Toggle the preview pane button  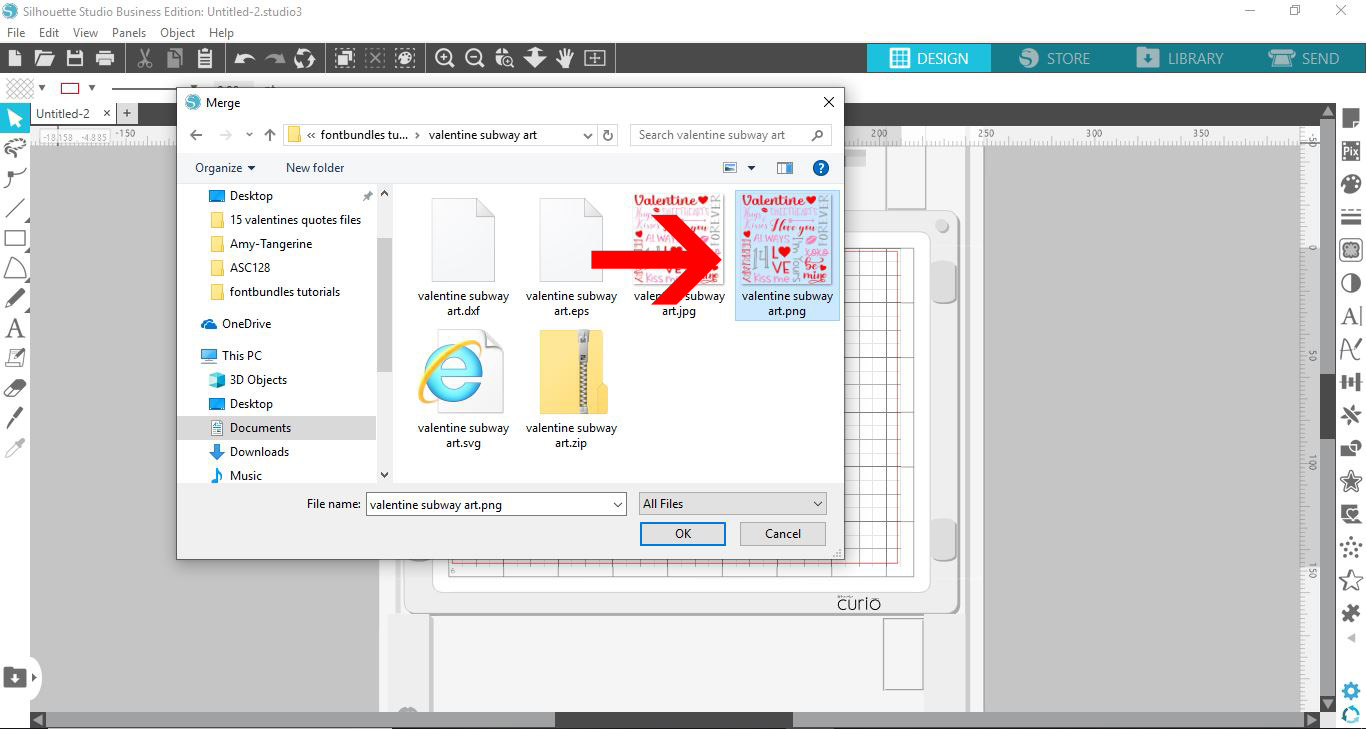785,168
